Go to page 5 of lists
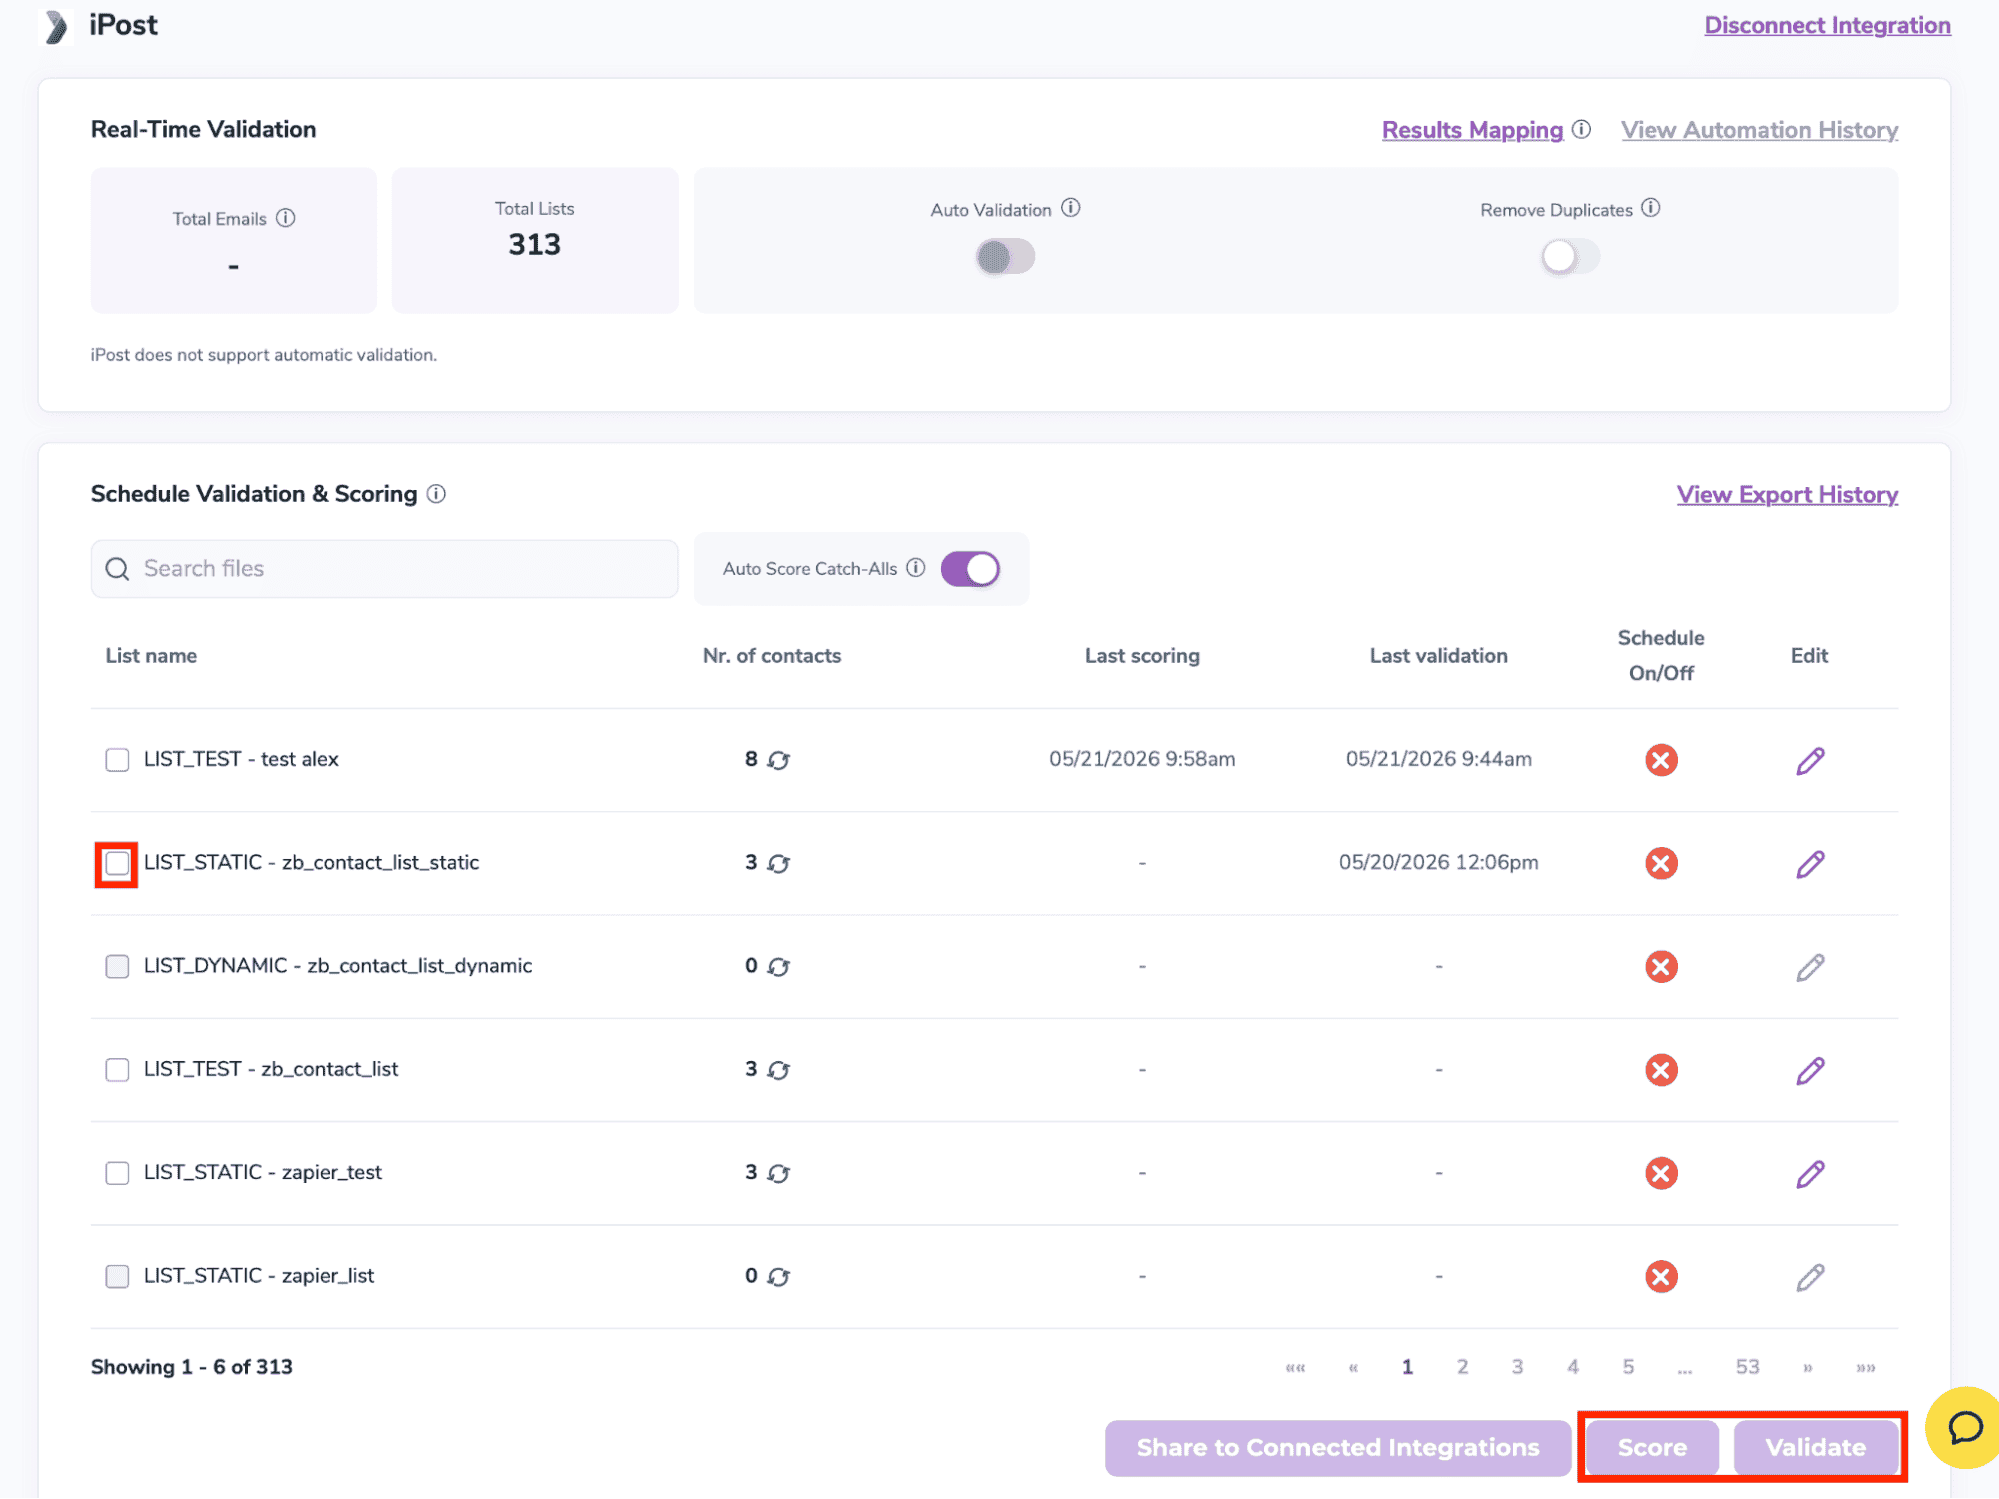The image size is (1999, 1499). [1628, 1367]
